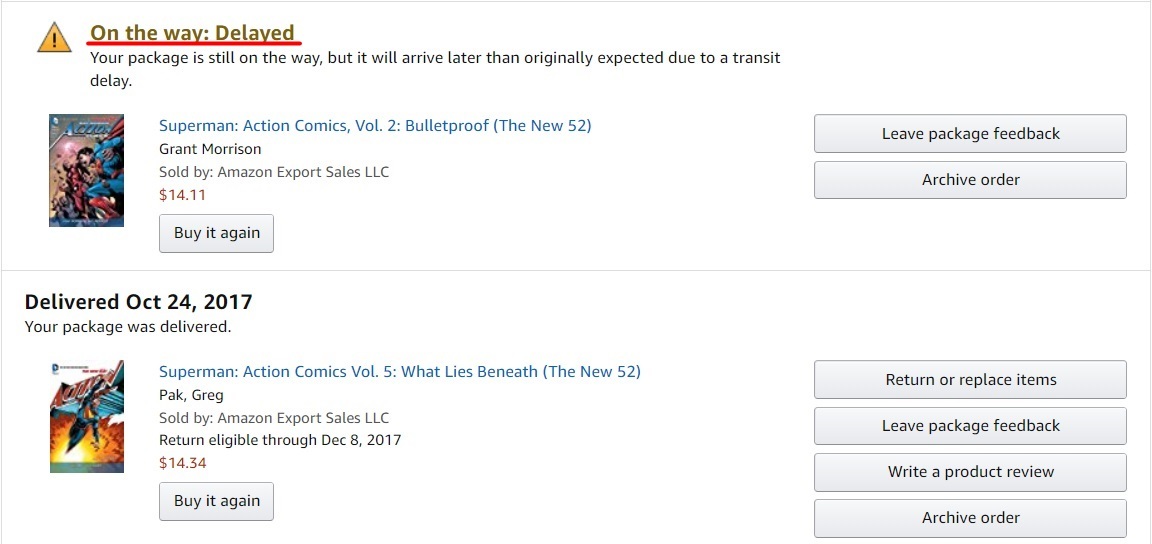Archive the order delivered Oct 24
This screenshot has width=1152, height=544.
[970, 518]
